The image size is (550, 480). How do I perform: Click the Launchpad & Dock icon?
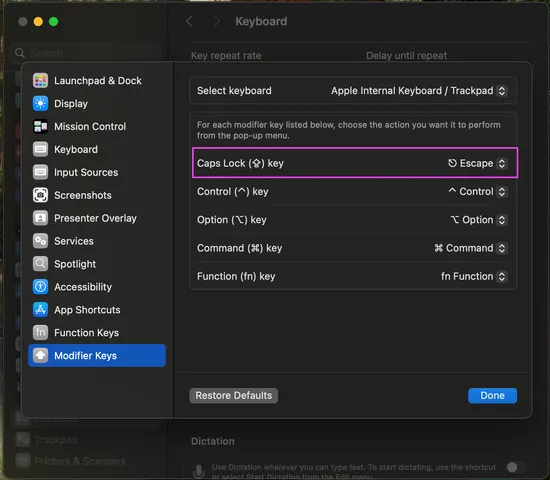pos(40,81)
